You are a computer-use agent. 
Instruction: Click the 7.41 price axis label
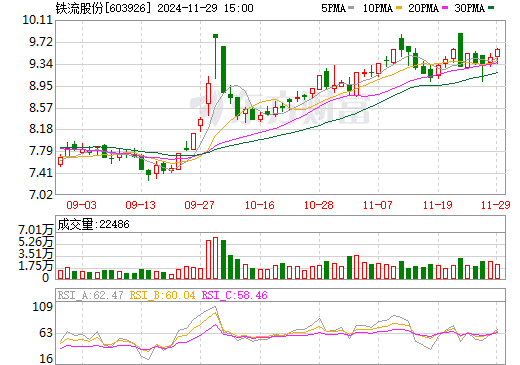(x=41, y=173)
